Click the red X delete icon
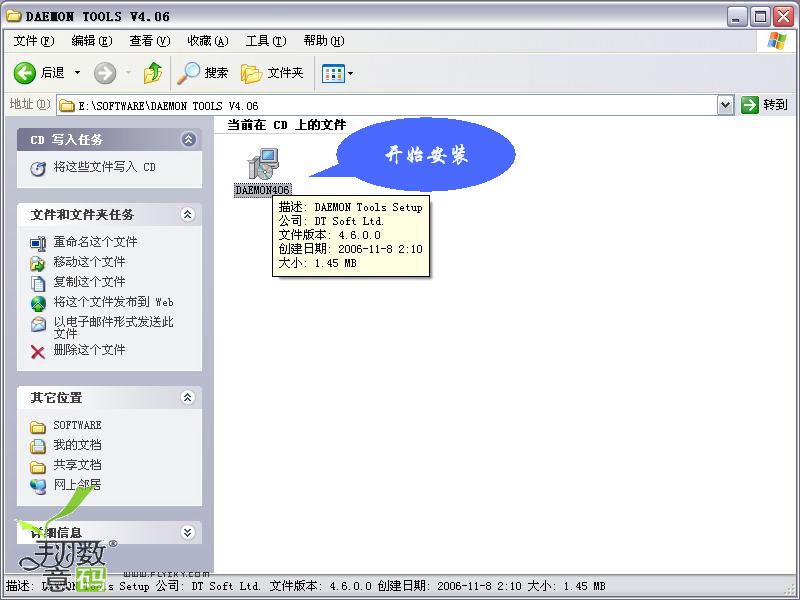The image size is (800, 600). (37, 352)
